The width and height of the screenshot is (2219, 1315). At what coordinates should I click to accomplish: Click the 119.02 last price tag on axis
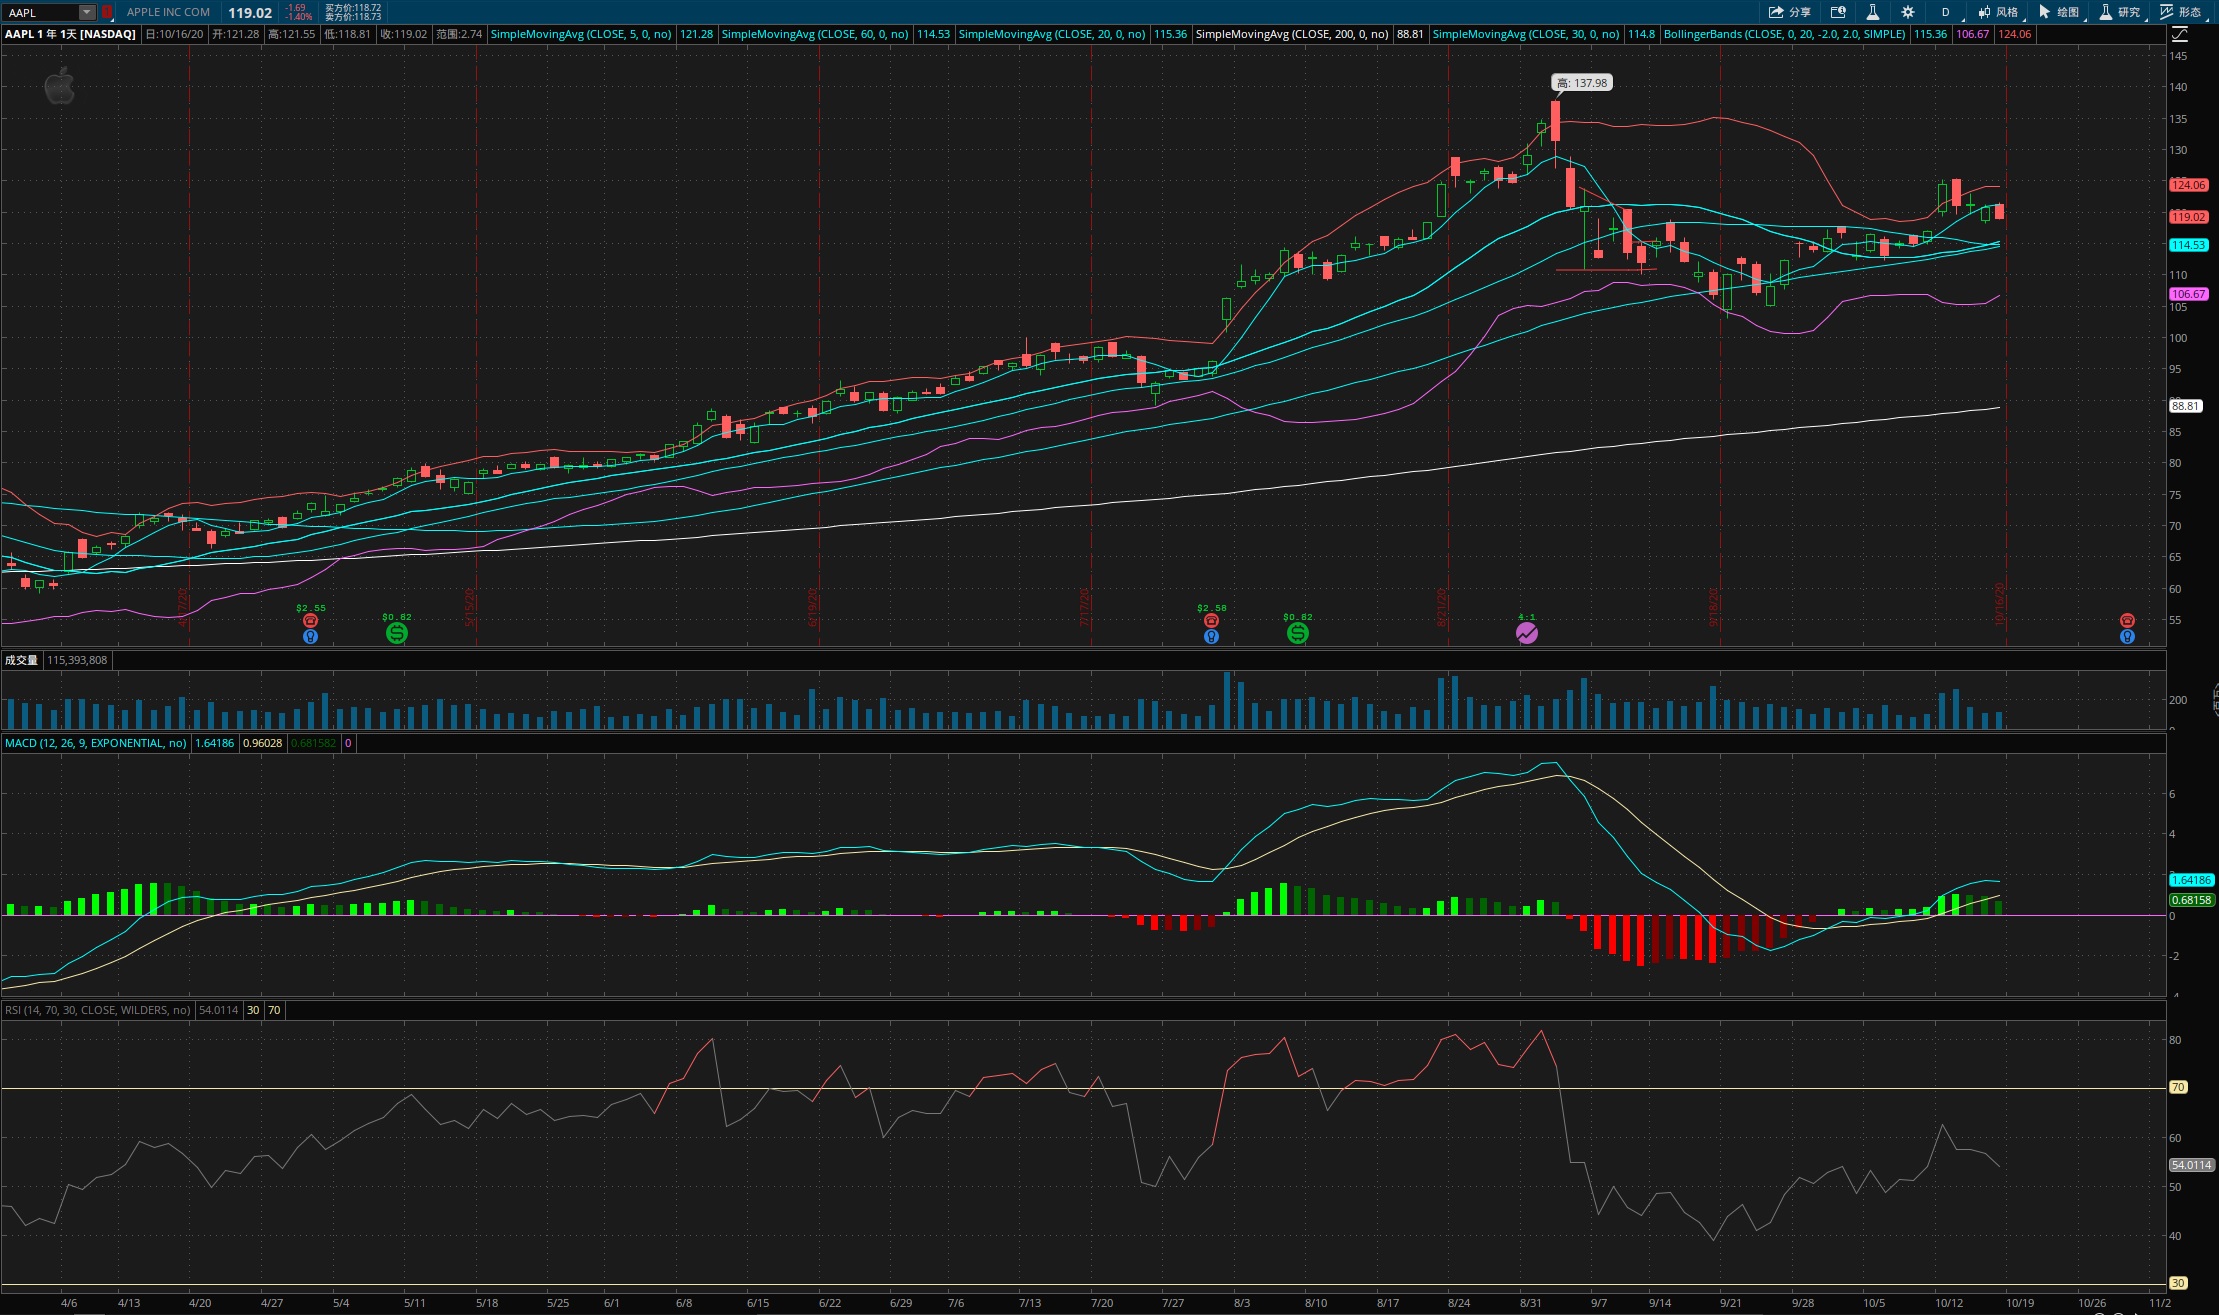pos(2188,217)
